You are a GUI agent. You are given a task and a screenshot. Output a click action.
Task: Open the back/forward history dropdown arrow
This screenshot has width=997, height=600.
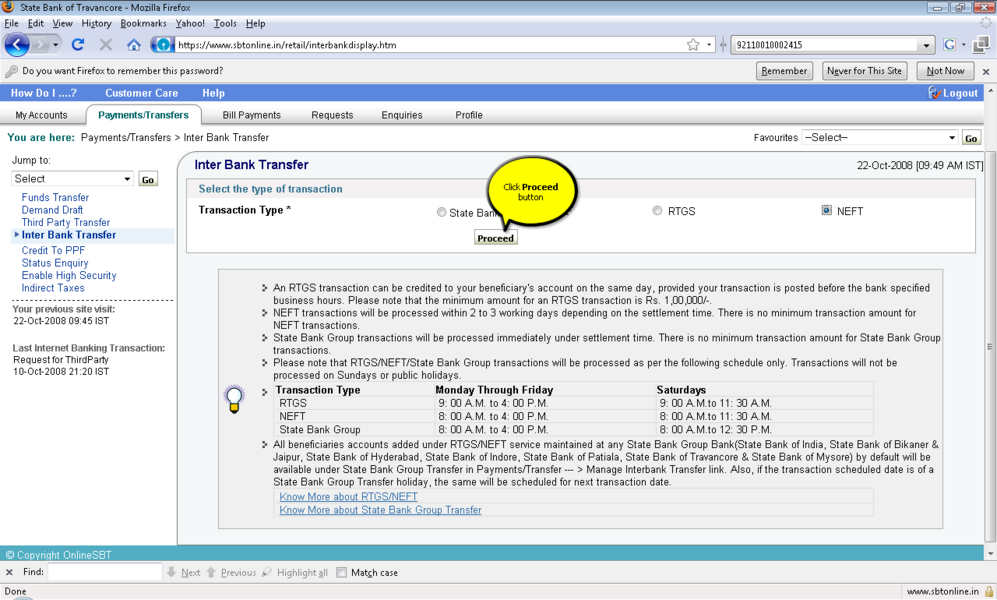click(56, 45)
